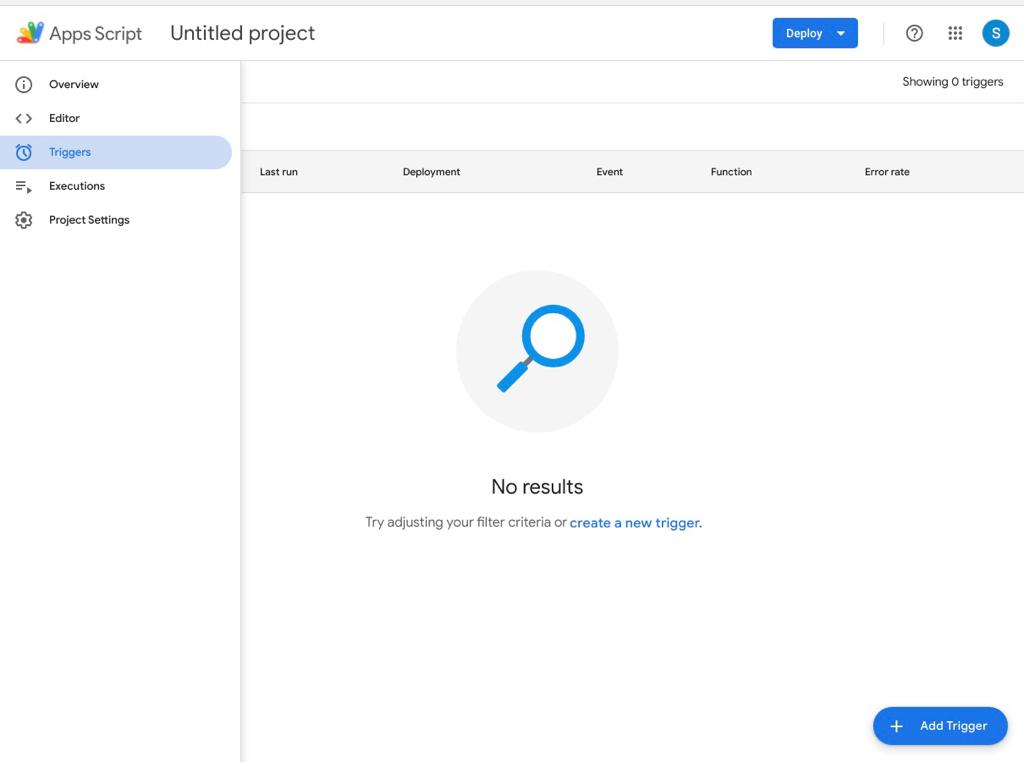Open the Overview menu item
Viewport: 1024px width, 762px height.
click(74, 85)
